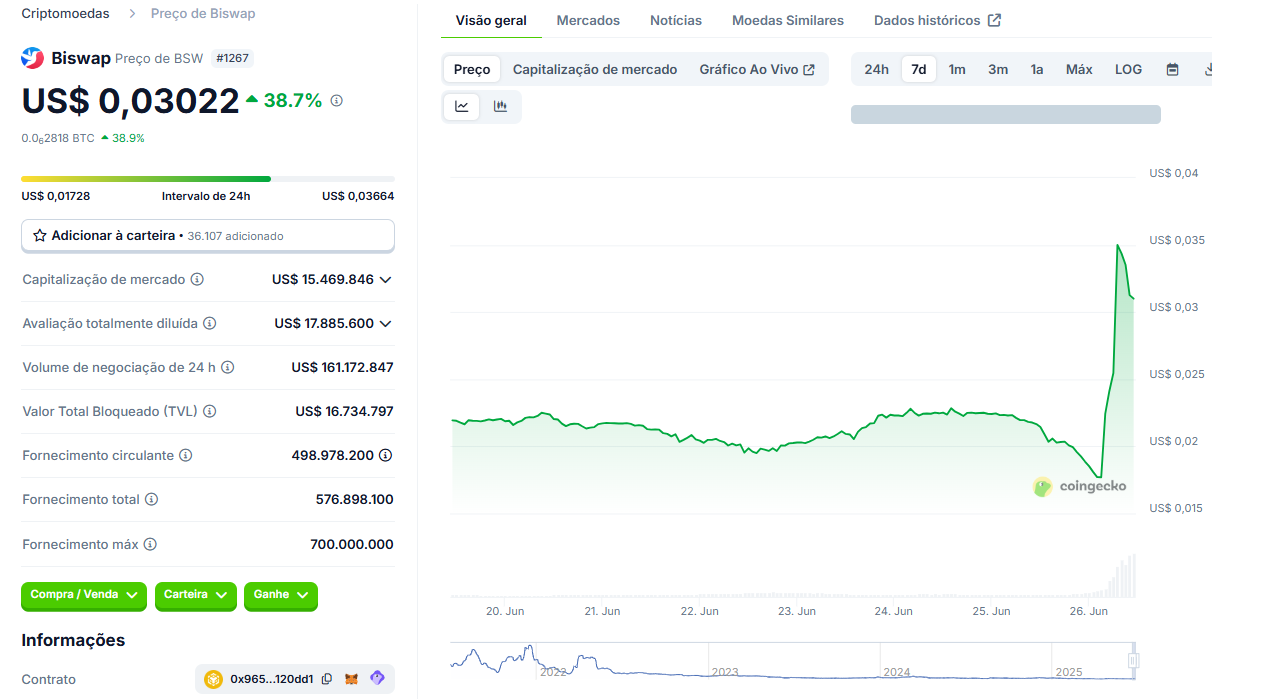This screenshot has width=1282, height=699.
Task: Click the 700.000.000 max supply value
Action: tap(352, 544)
